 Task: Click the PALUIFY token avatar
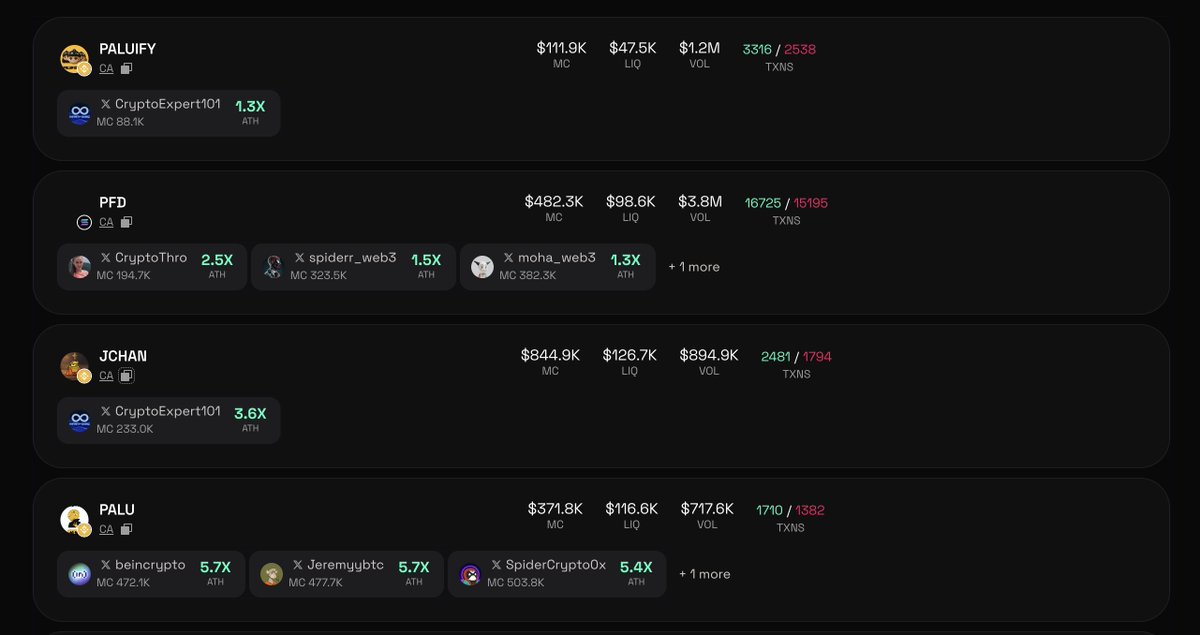[x=74, y=59]
